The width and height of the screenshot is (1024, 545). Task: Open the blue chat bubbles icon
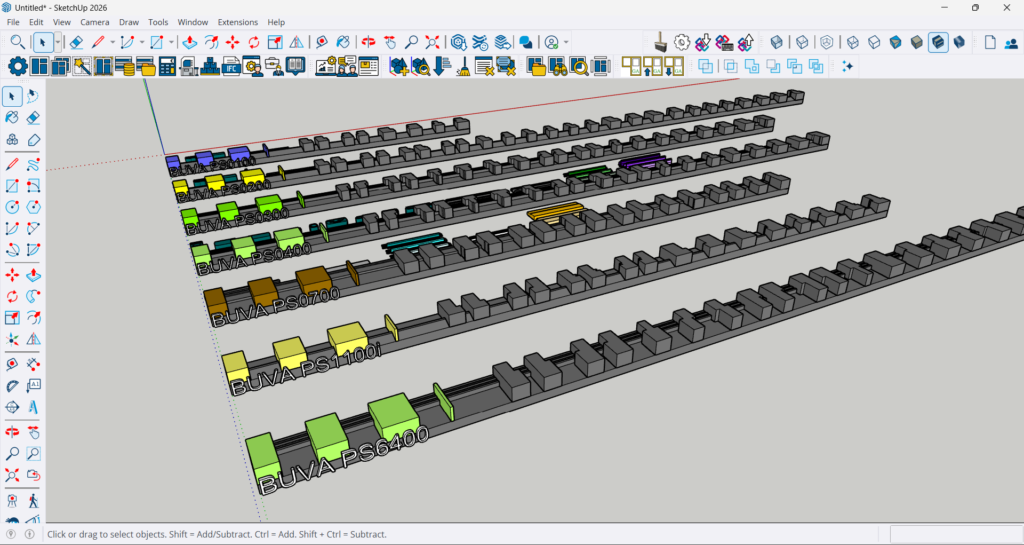point(526,42)
